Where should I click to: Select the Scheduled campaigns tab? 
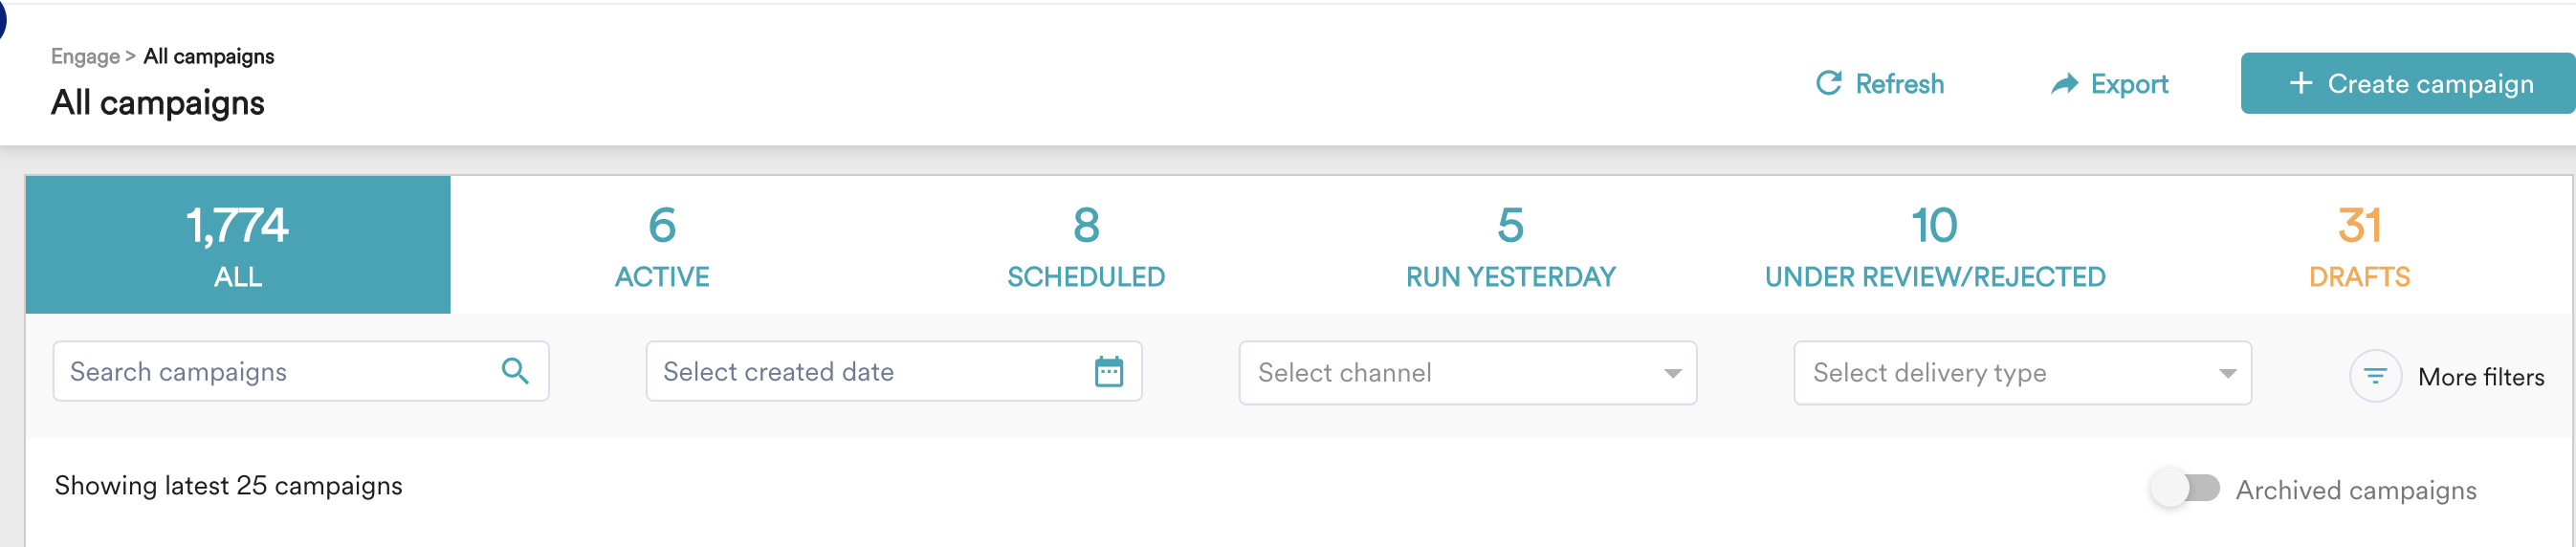tap(1086, 245)
